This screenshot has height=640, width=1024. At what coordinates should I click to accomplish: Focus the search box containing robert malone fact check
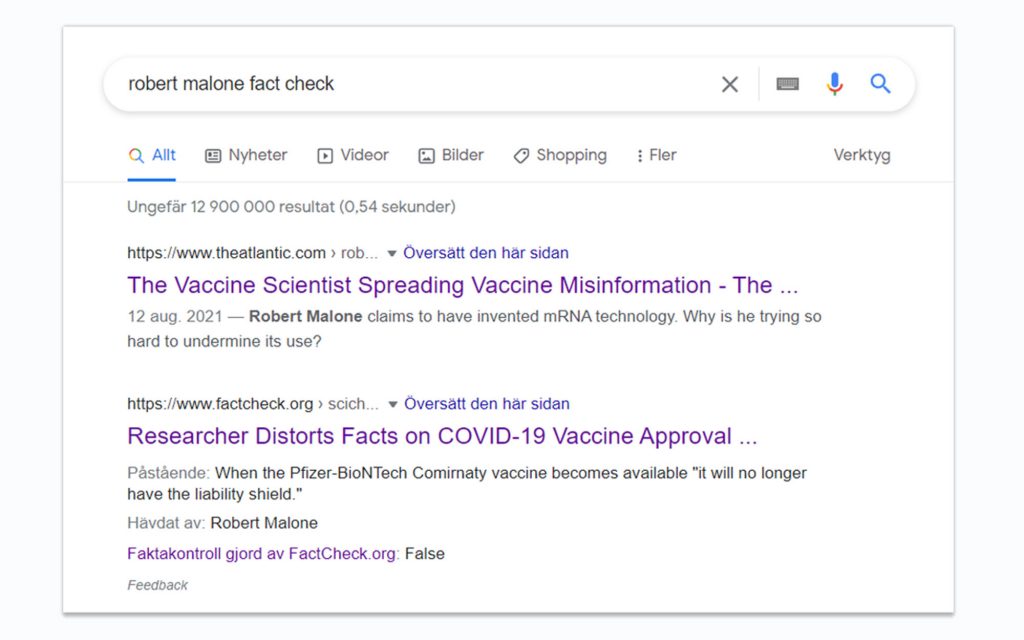click(x=410, y=84)
